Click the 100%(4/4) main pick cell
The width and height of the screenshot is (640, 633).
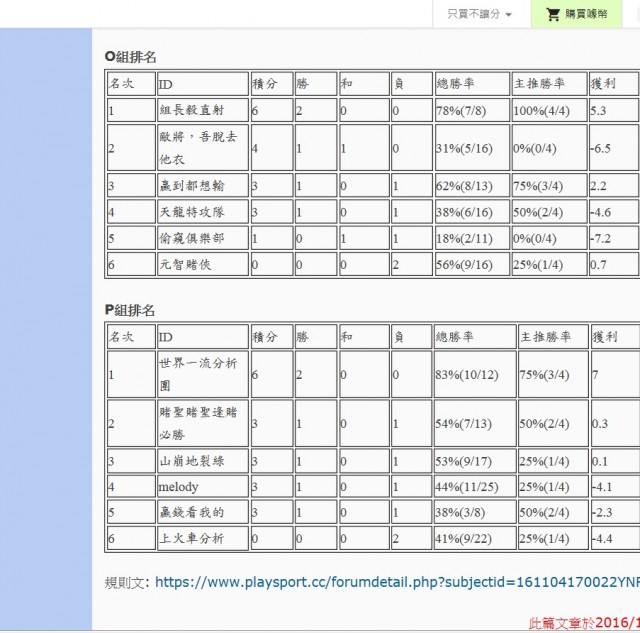click(x=549, y=110)
